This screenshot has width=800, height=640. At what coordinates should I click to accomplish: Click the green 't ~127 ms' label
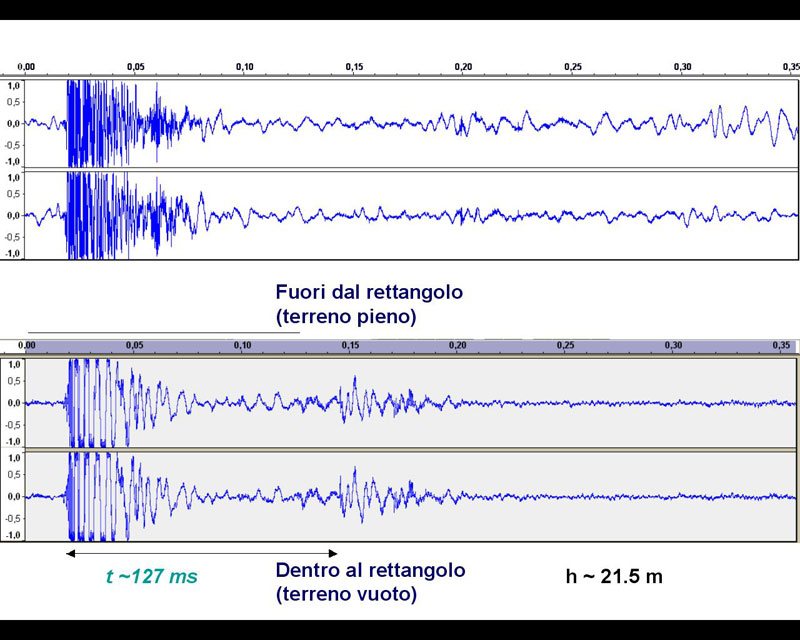(152, 577)
